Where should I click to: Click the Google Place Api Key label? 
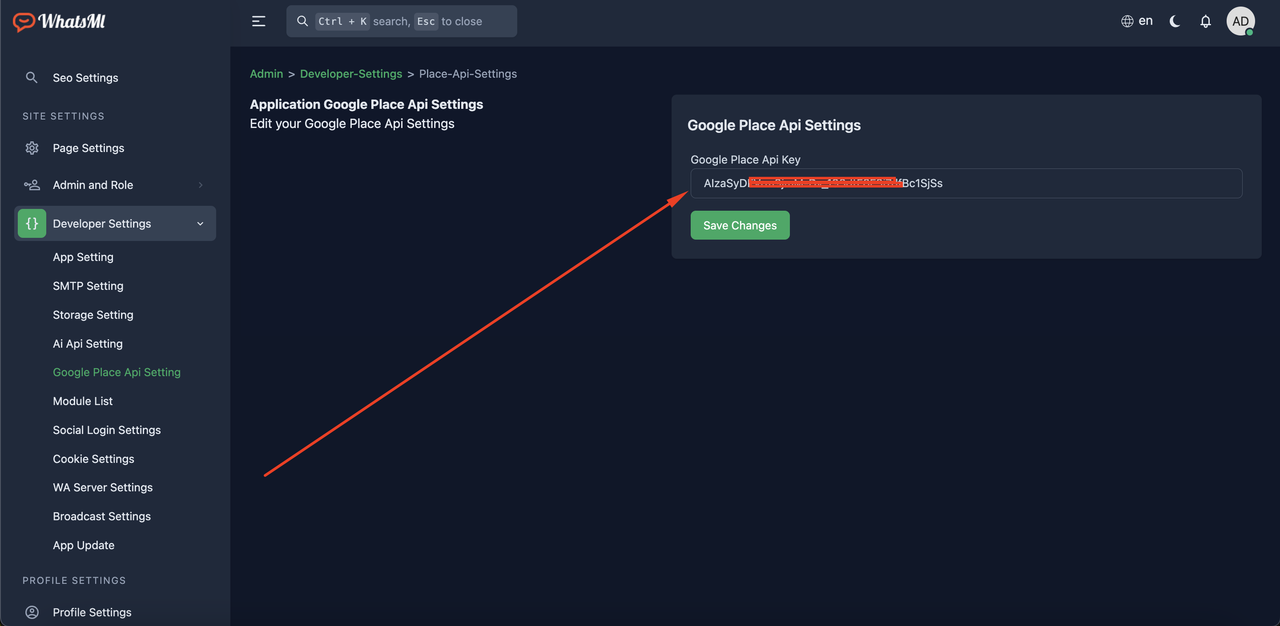(745, 160)
